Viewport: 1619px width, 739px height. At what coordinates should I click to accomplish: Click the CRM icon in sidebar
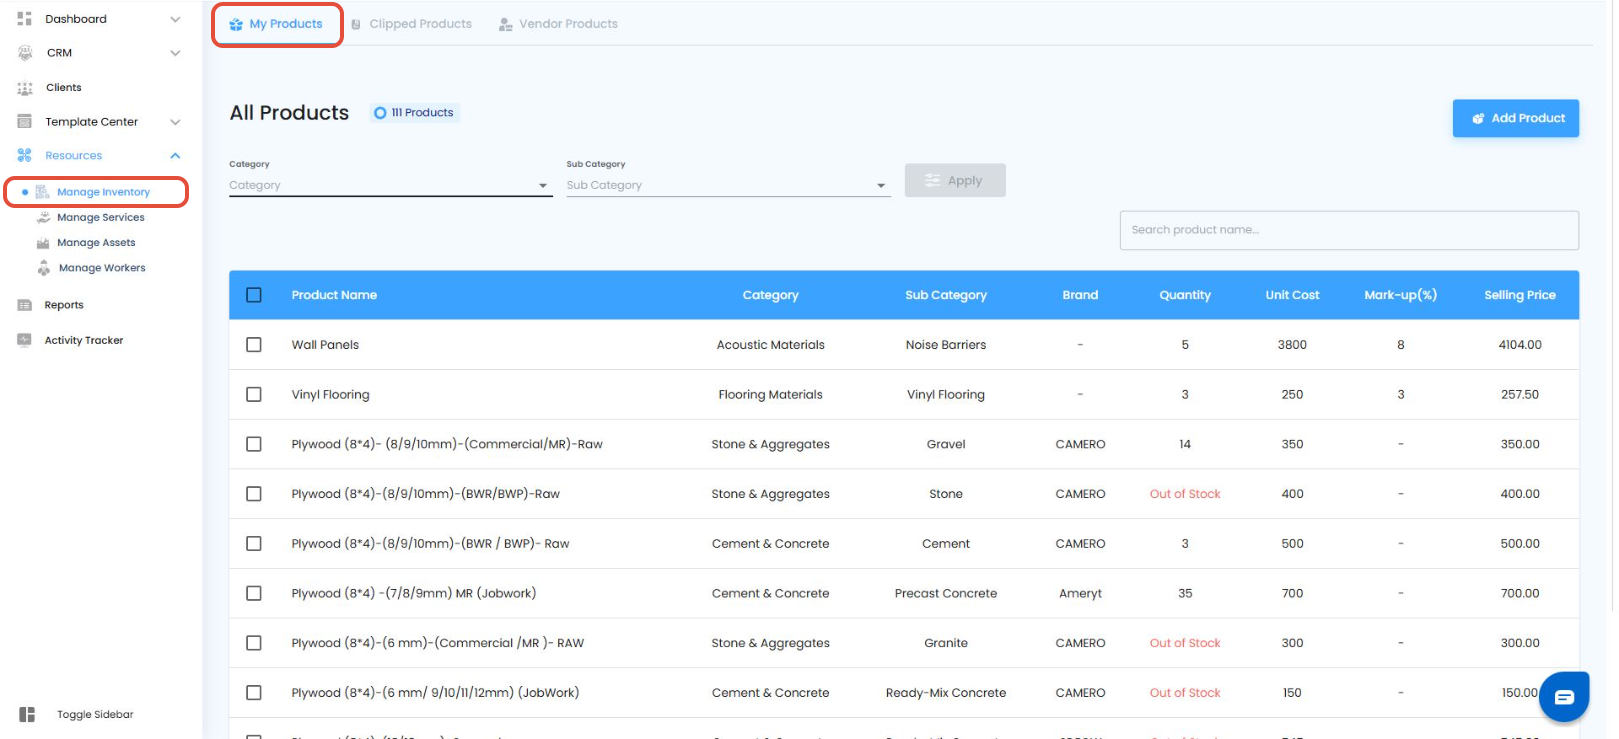25,53
